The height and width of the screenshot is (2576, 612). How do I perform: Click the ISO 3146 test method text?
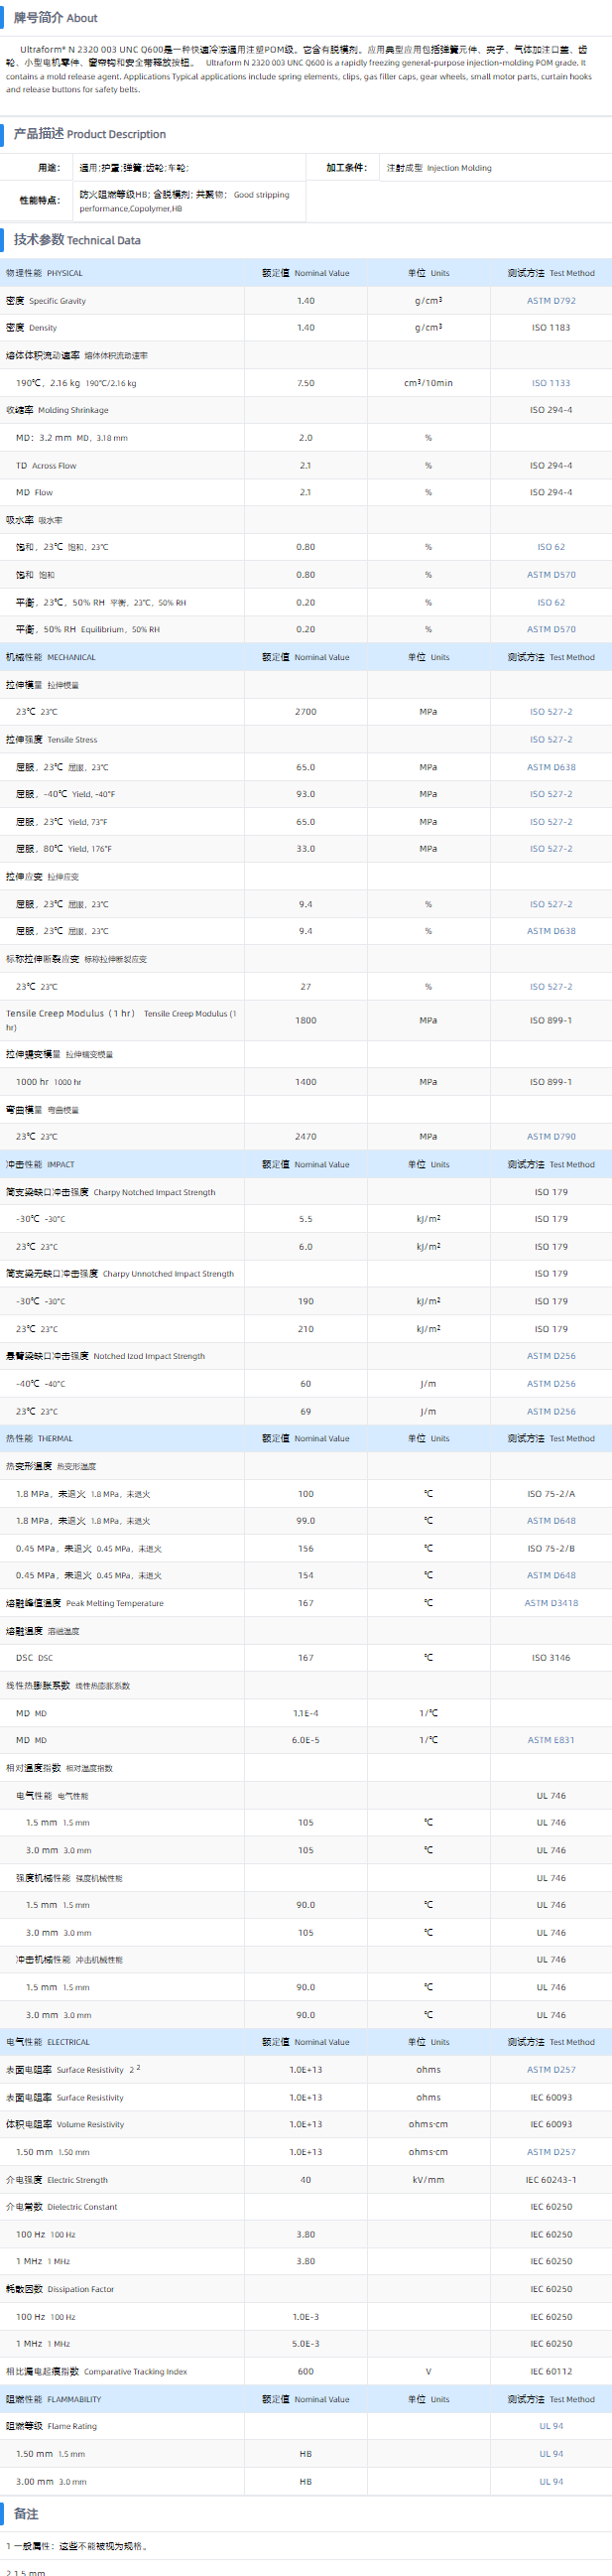tap(551, 1658)
